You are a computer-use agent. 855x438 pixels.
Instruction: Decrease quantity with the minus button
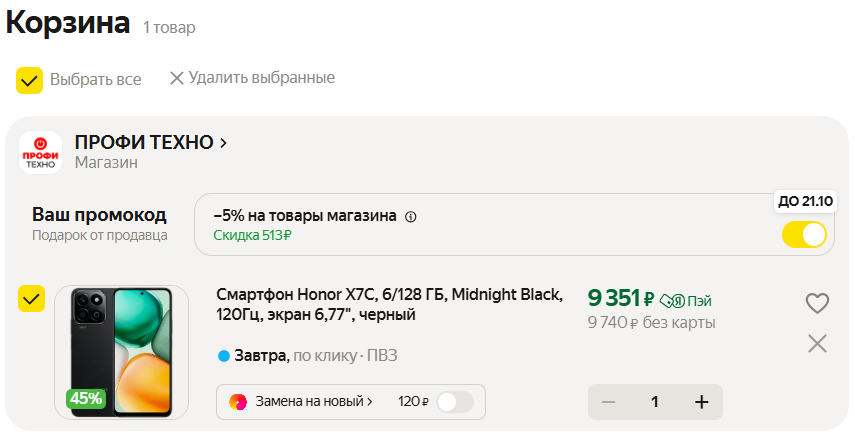pos(608,402)
